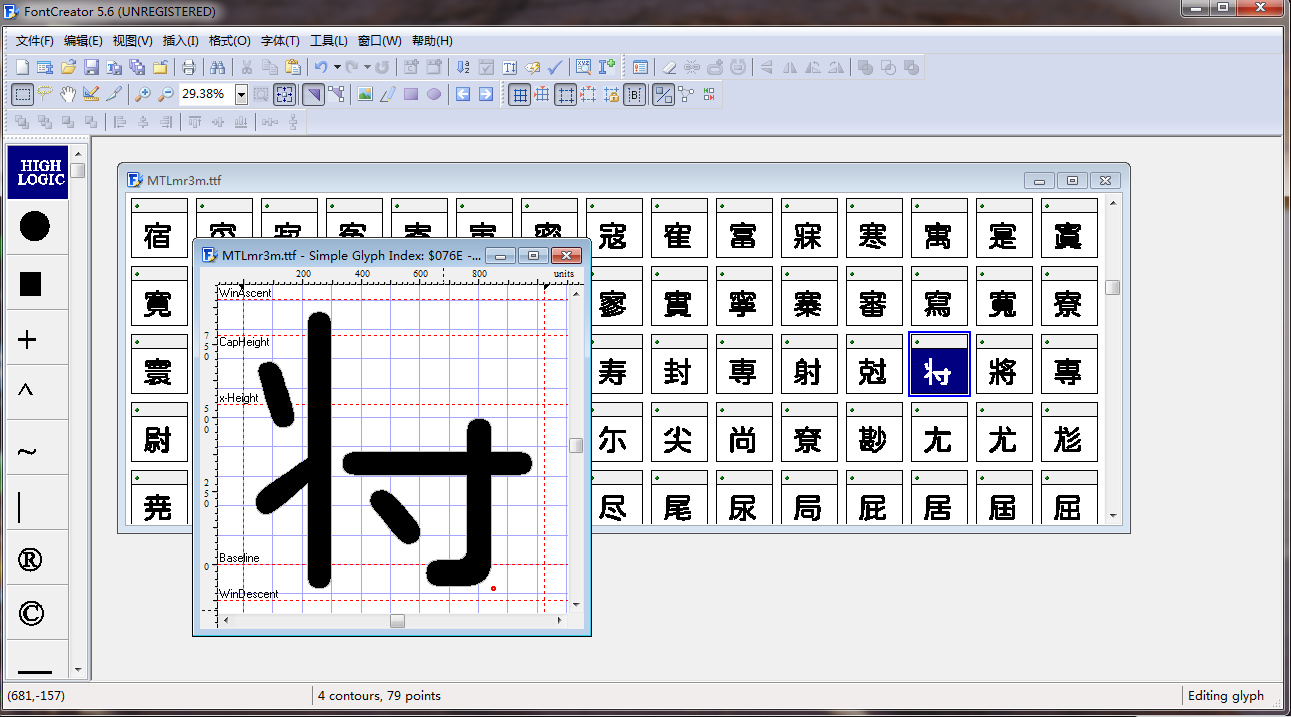Select the lasso selection tool
The height and width of the screenshot is (717, 1291).
point(45,94)
